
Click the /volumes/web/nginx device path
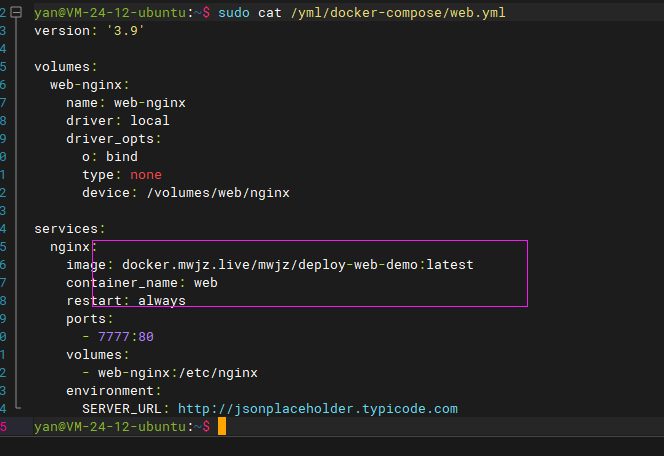point(218,193)
